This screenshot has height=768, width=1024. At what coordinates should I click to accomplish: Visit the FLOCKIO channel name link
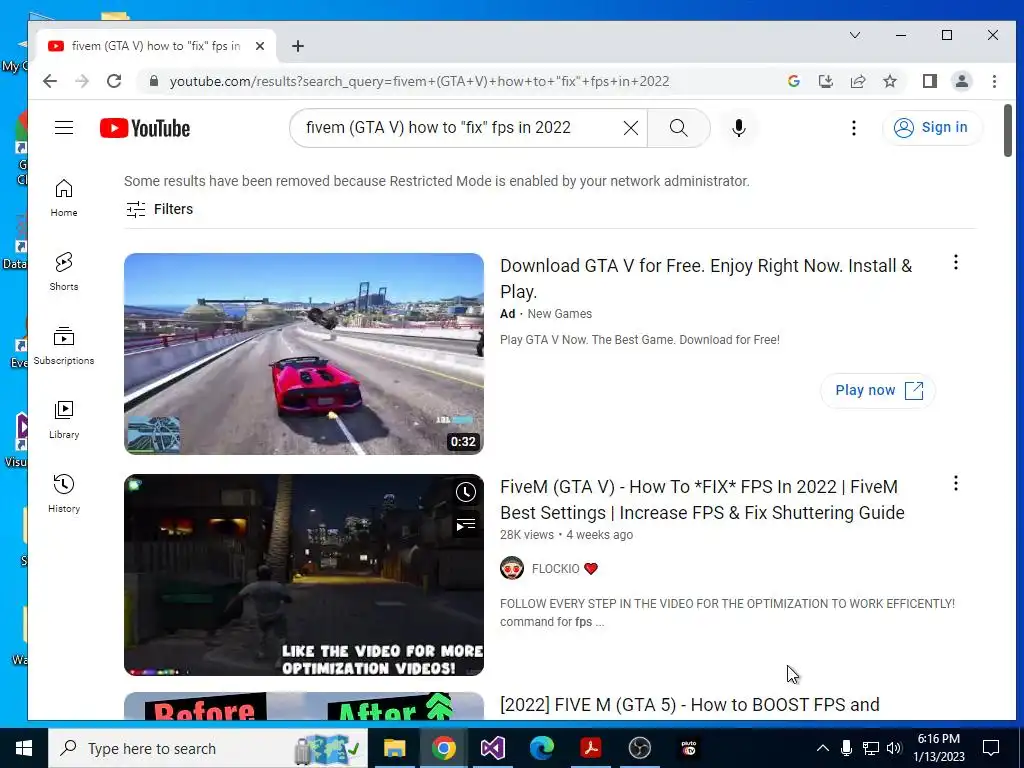(555, 569)
